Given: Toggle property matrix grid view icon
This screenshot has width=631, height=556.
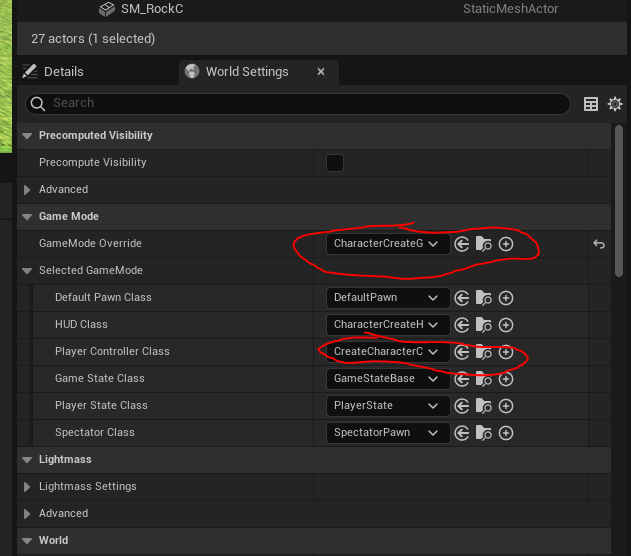Looking at the screenshot, I should (x=591, y=104).
